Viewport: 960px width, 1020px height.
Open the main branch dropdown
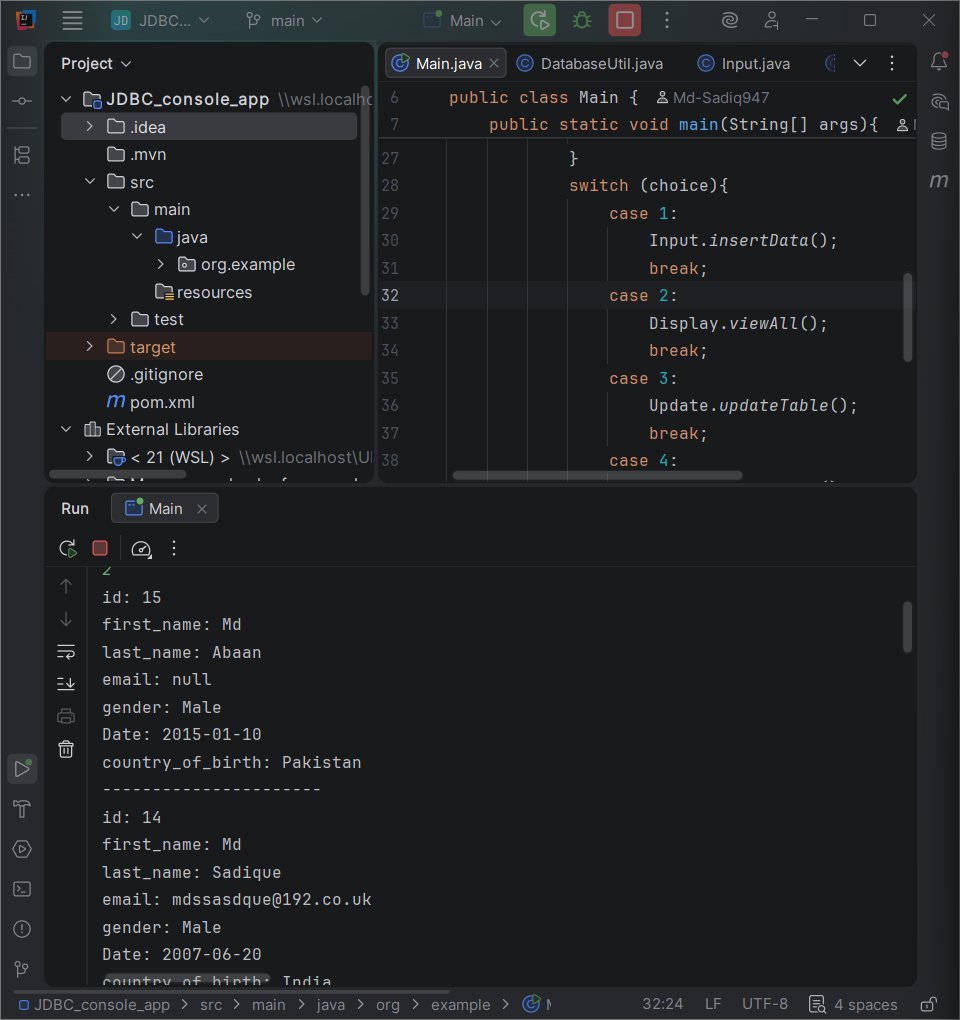click(x=284, y=21)
